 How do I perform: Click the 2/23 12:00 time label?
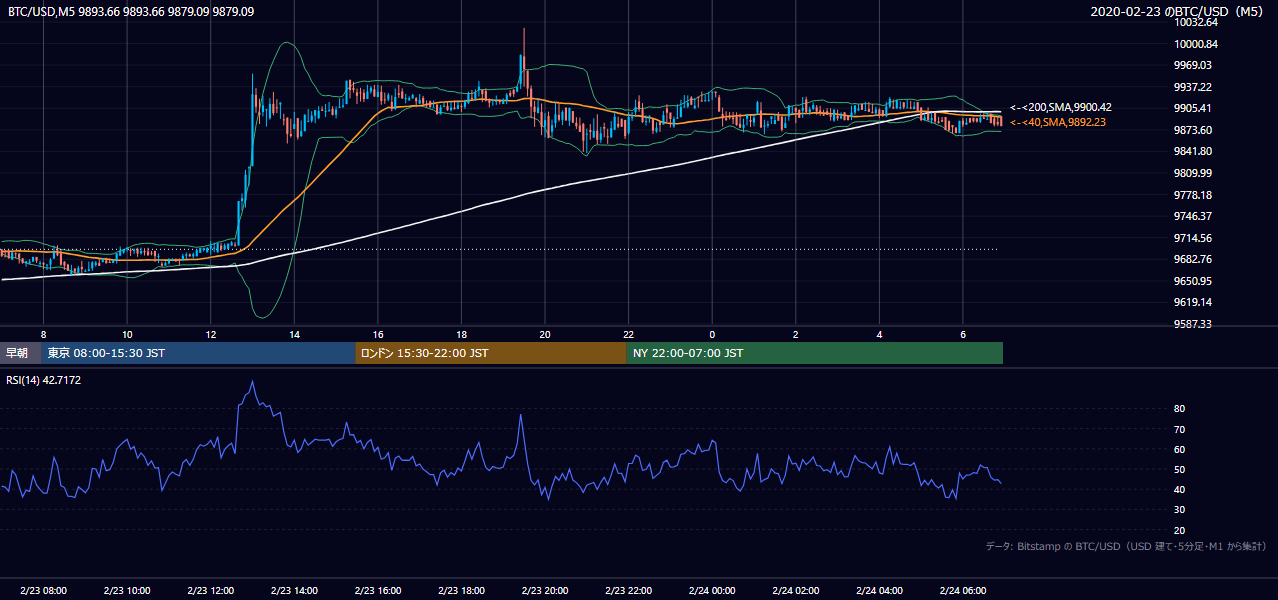coord(210,591)
